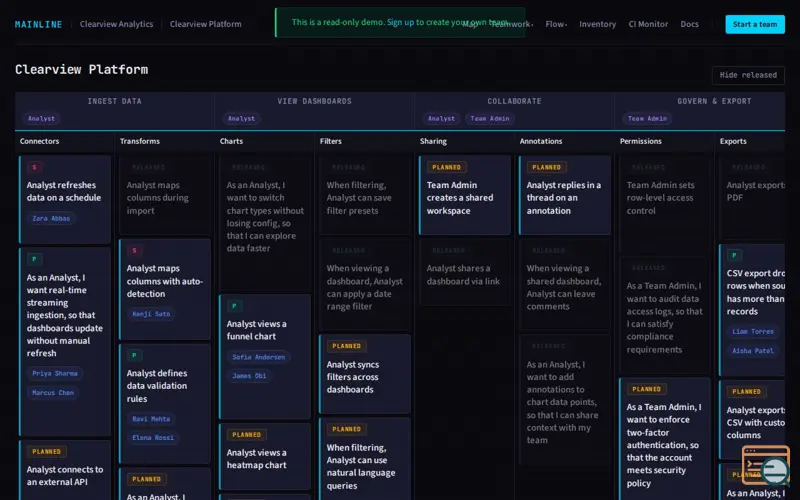
Task: Go to the Clearview Platform breadcrumb
Action: 206,24
